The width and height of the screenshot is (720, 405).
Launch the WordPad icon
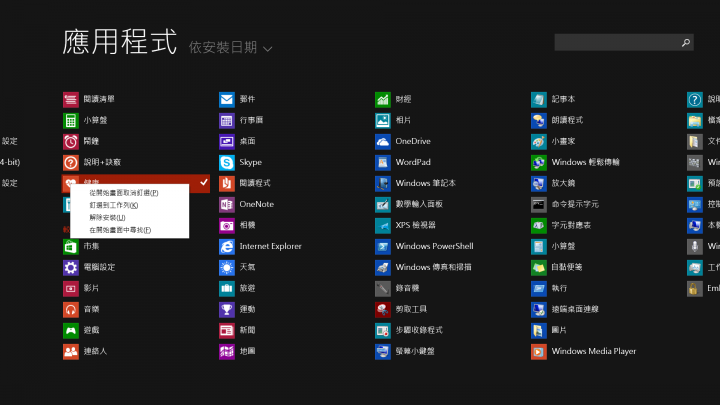(x=383, y=162)
